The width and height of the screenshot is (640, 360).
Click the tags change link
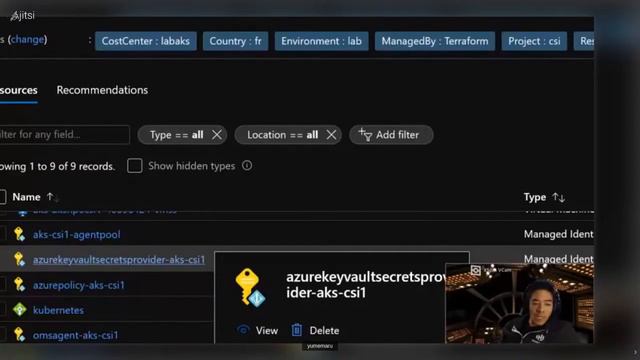(x=27, y=40)
